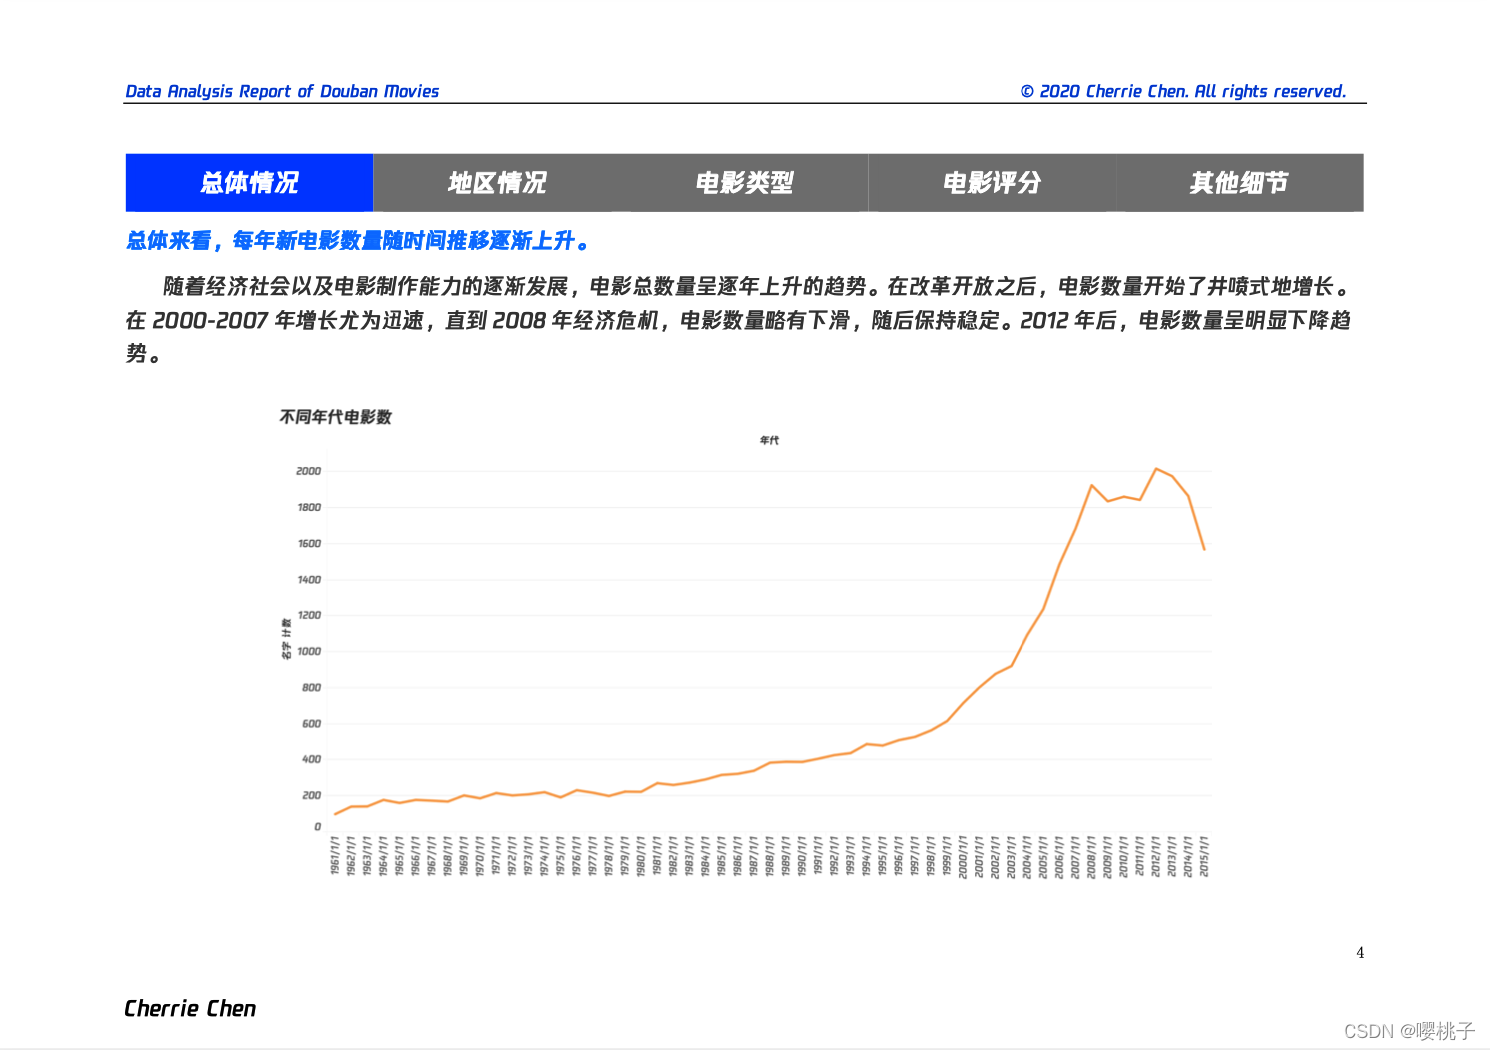Click the y-axis value 1800
Viewport: 1490px width, 1050px height.
coord(309,507)
